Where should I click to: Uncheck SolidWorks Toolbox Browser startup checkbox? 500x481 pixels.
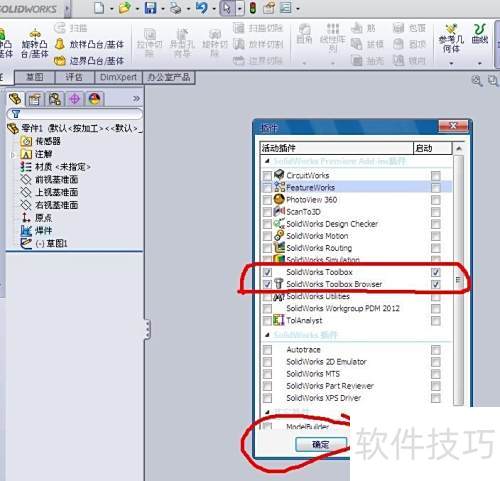436,284
